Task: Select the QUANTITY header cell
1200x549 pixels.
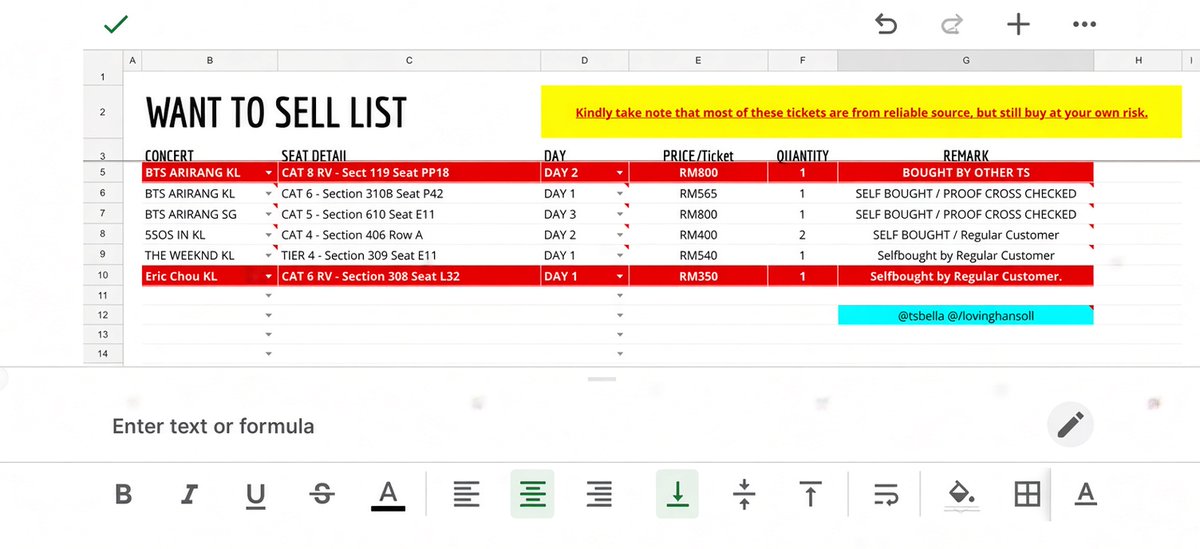Action: pyautogui.click(x=803, y=156)
